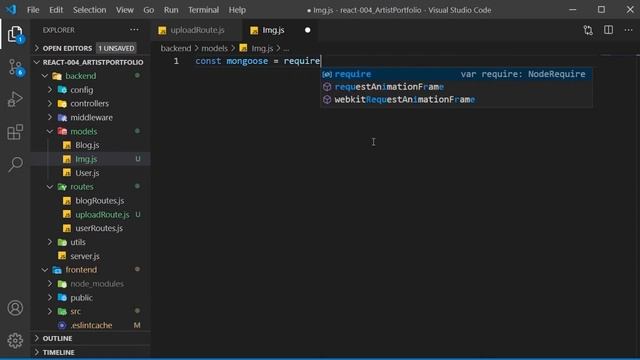
Task: Expand the middleware folder
Action: pos(91,118)
